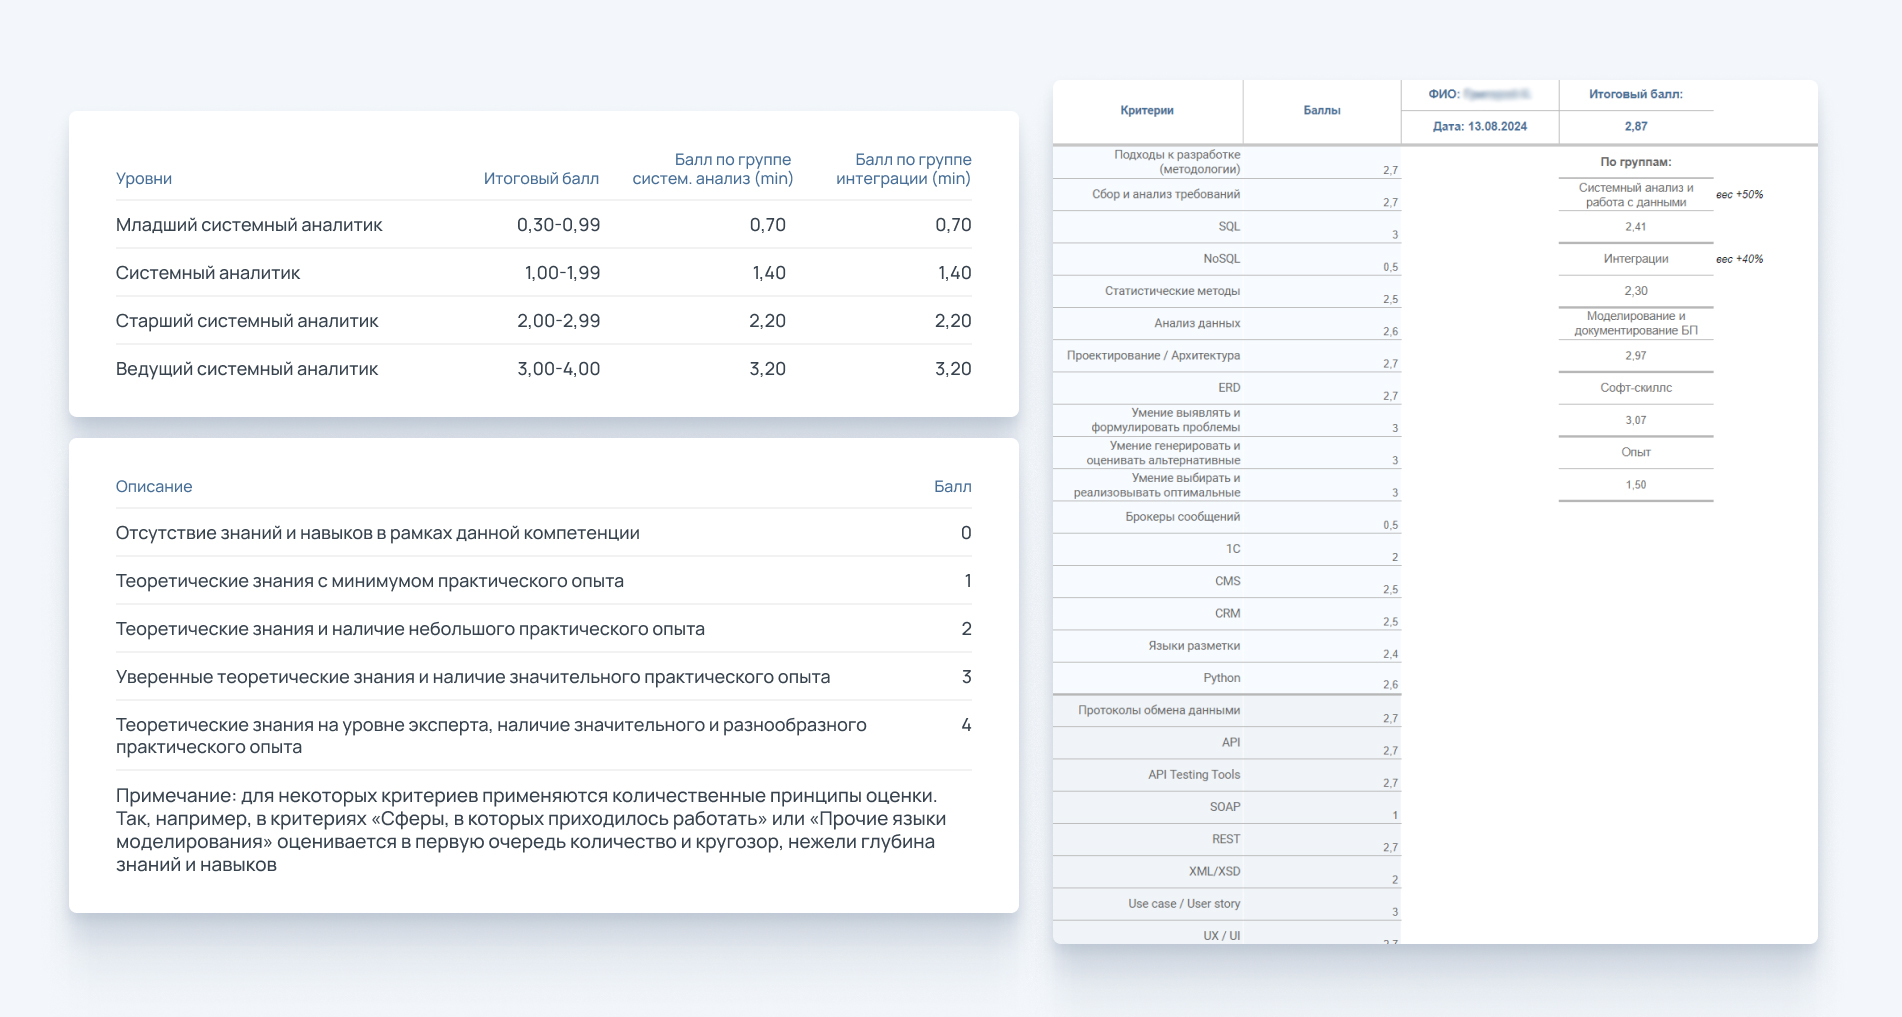
Task: Click the 'вес +50%' weight note
Action: tap(1740, 195)
